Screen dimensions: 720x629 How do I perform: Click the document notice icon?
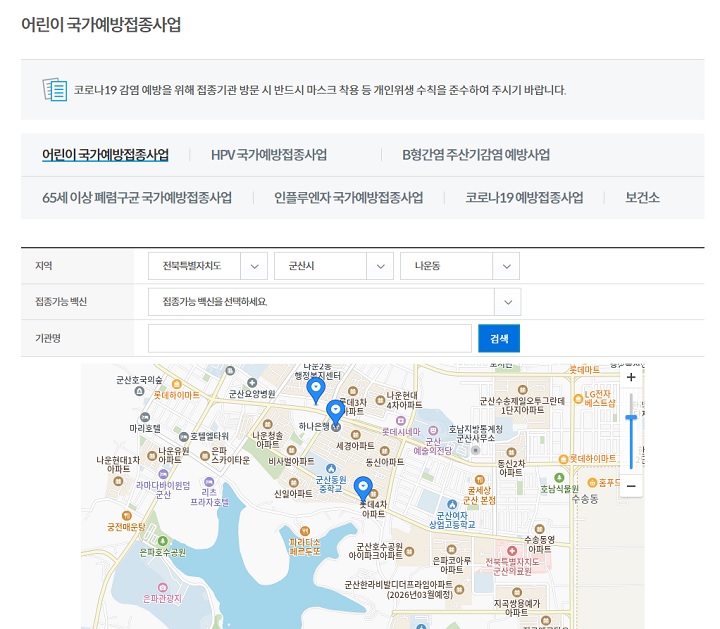[55, 89]
